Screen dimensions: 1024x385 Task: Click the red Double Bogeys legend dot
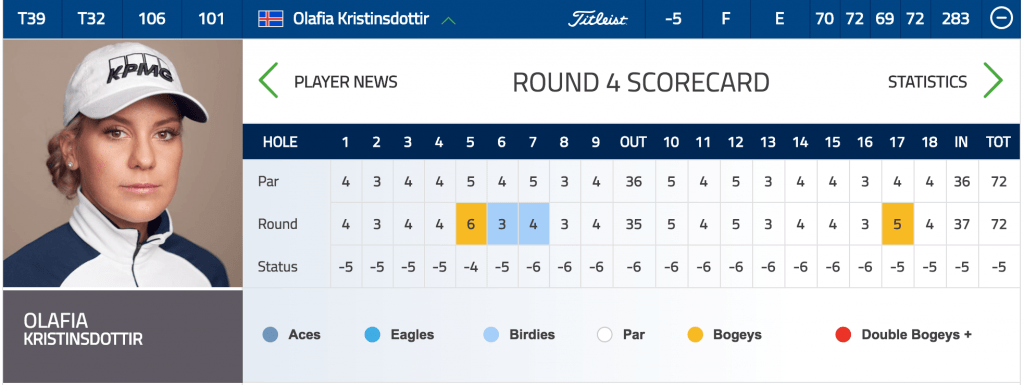(x=843, y=335)
